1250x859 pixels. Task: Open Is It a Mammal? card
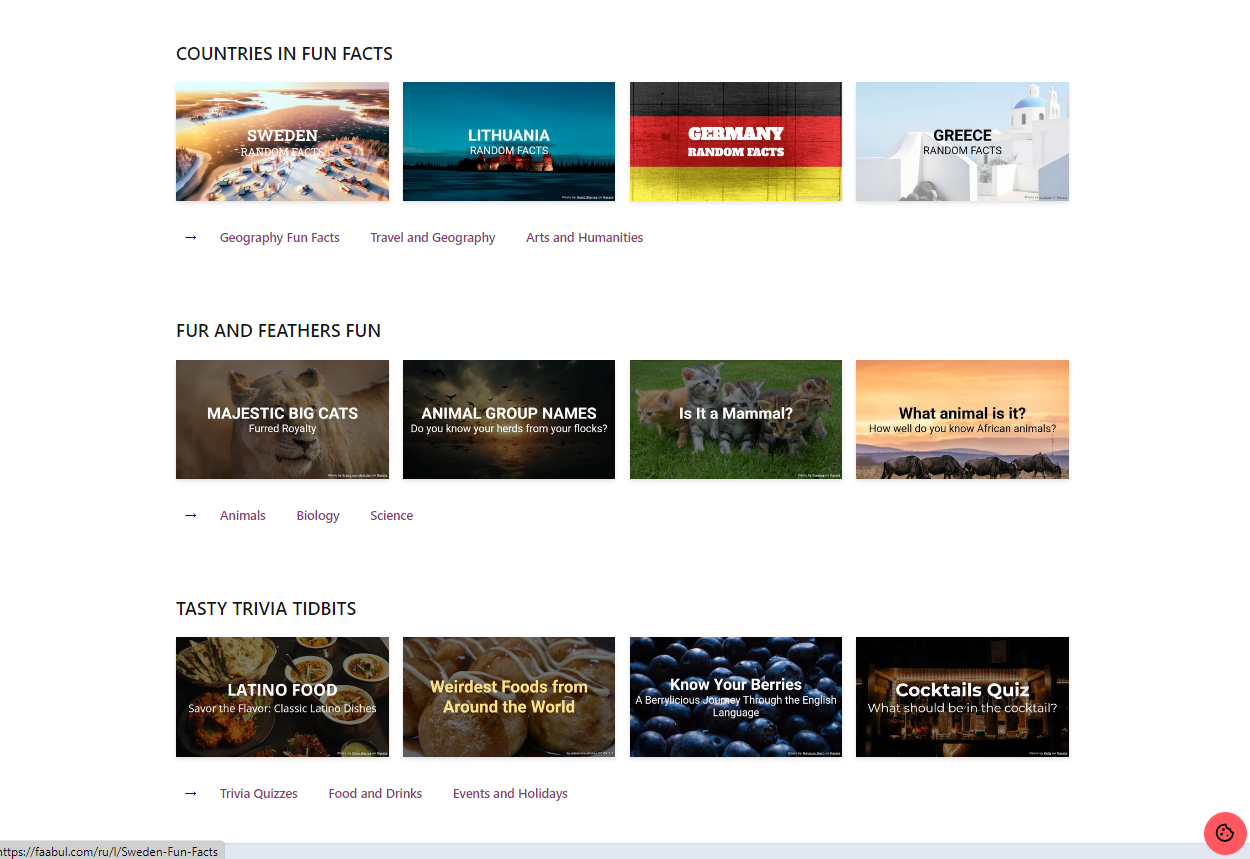coord(736,419)
